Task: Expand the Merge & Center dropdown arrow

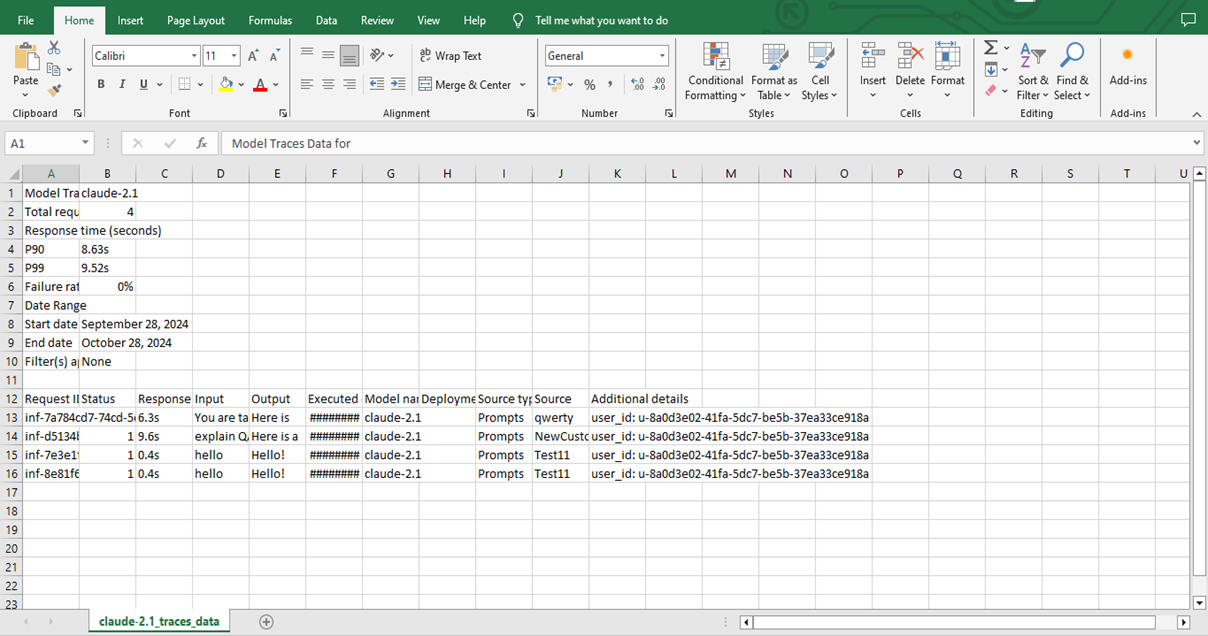Action: (x=522, y=85)
